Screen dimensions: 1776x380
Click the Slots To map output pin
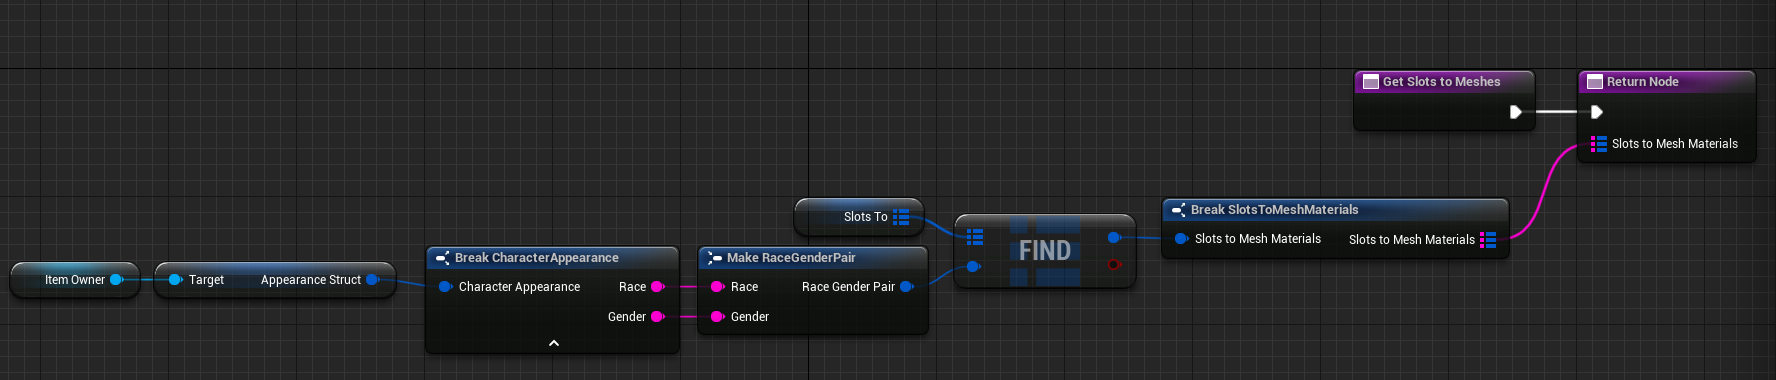coord(901,217)
